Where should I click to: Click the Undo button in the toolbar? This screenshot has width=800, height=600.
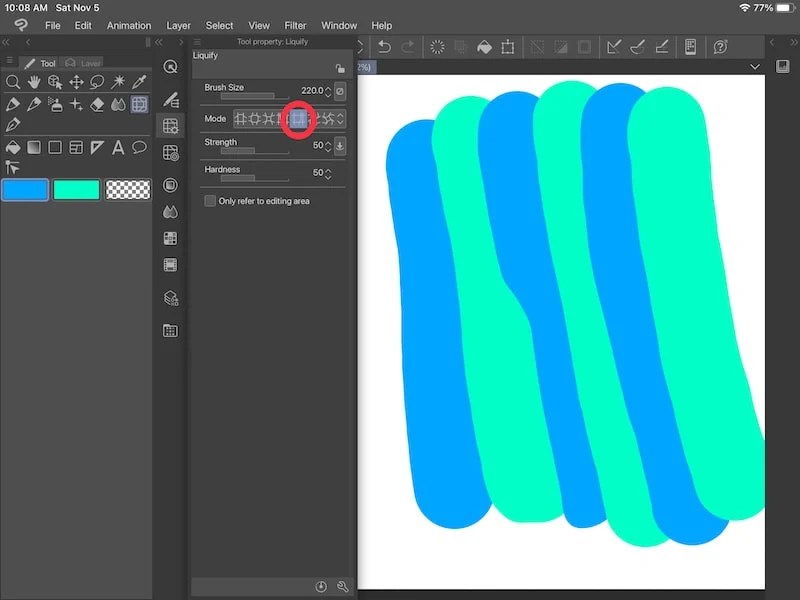coord(383,47)
